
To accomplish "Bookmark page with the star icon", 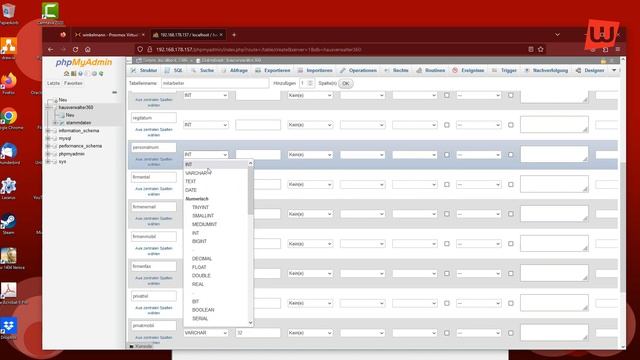I will (541, 49).
